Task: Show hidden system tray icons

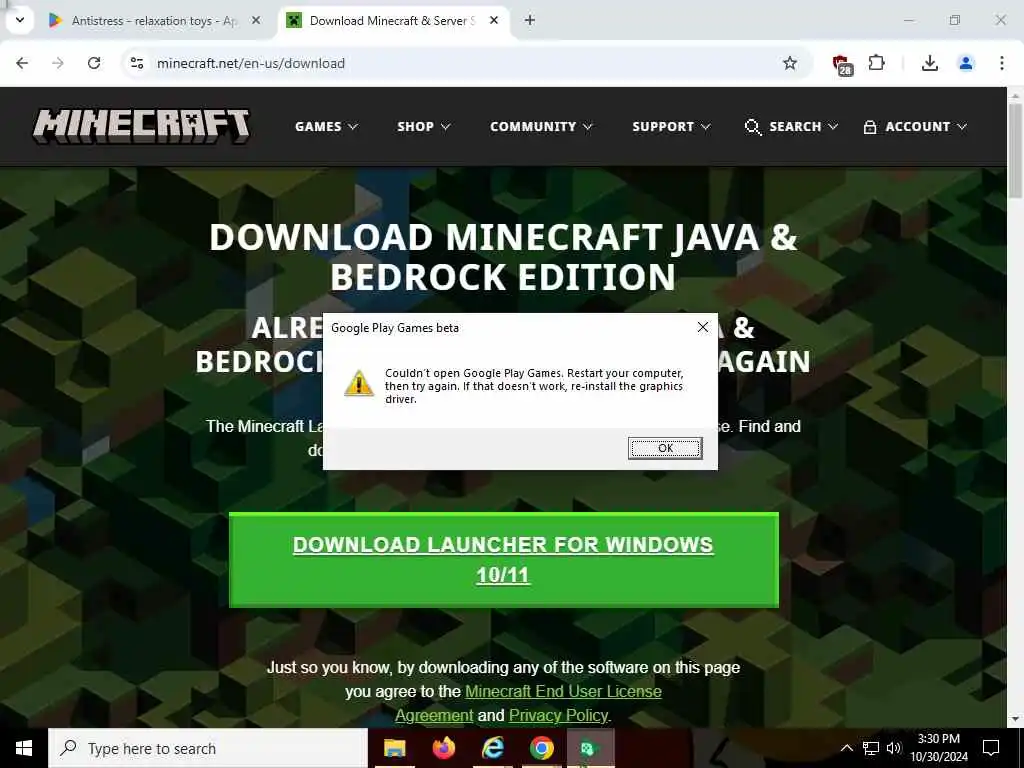Action: [x=846, y=748]
